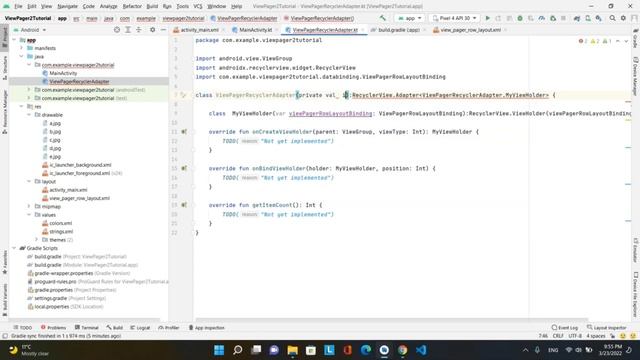The width and height of the screenshot is (640, 360).
Task: Open IDE settings gear in main toolbar
Action: [x=623, y=18]
